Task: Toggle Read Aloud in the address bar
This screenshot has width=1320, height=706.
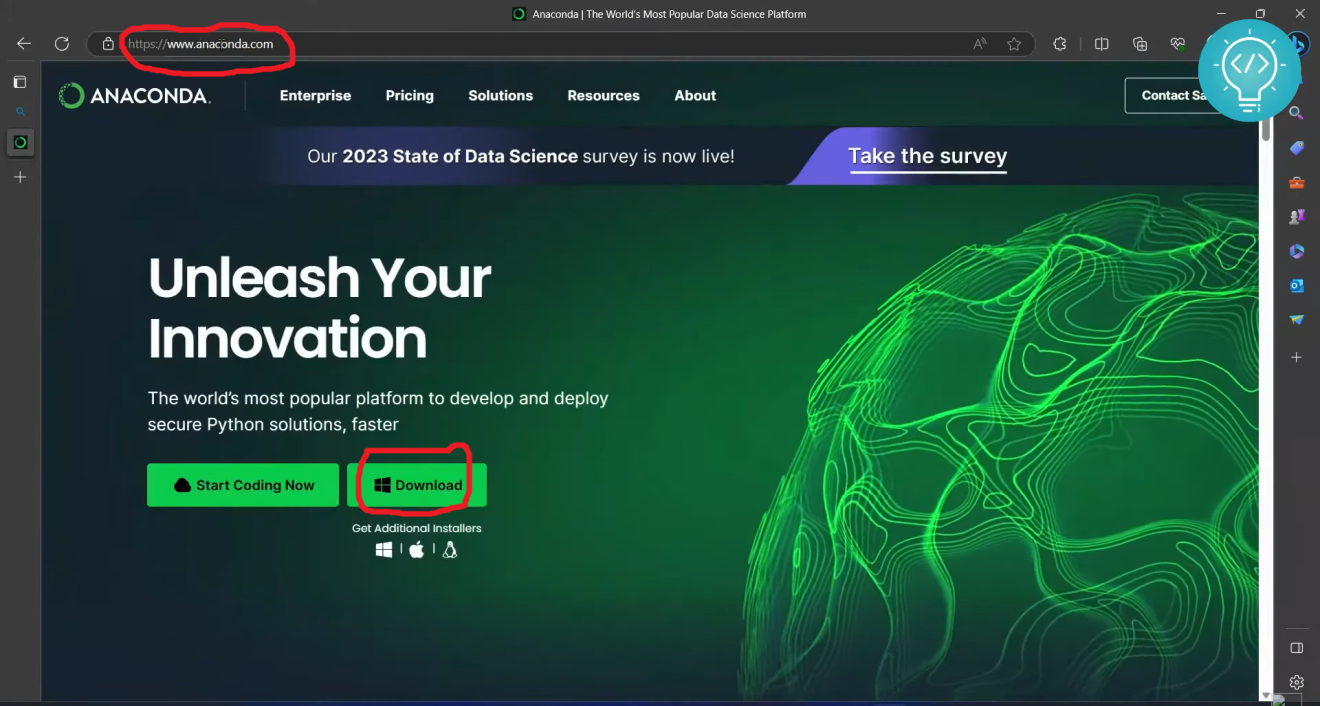Action: [980, 44]
